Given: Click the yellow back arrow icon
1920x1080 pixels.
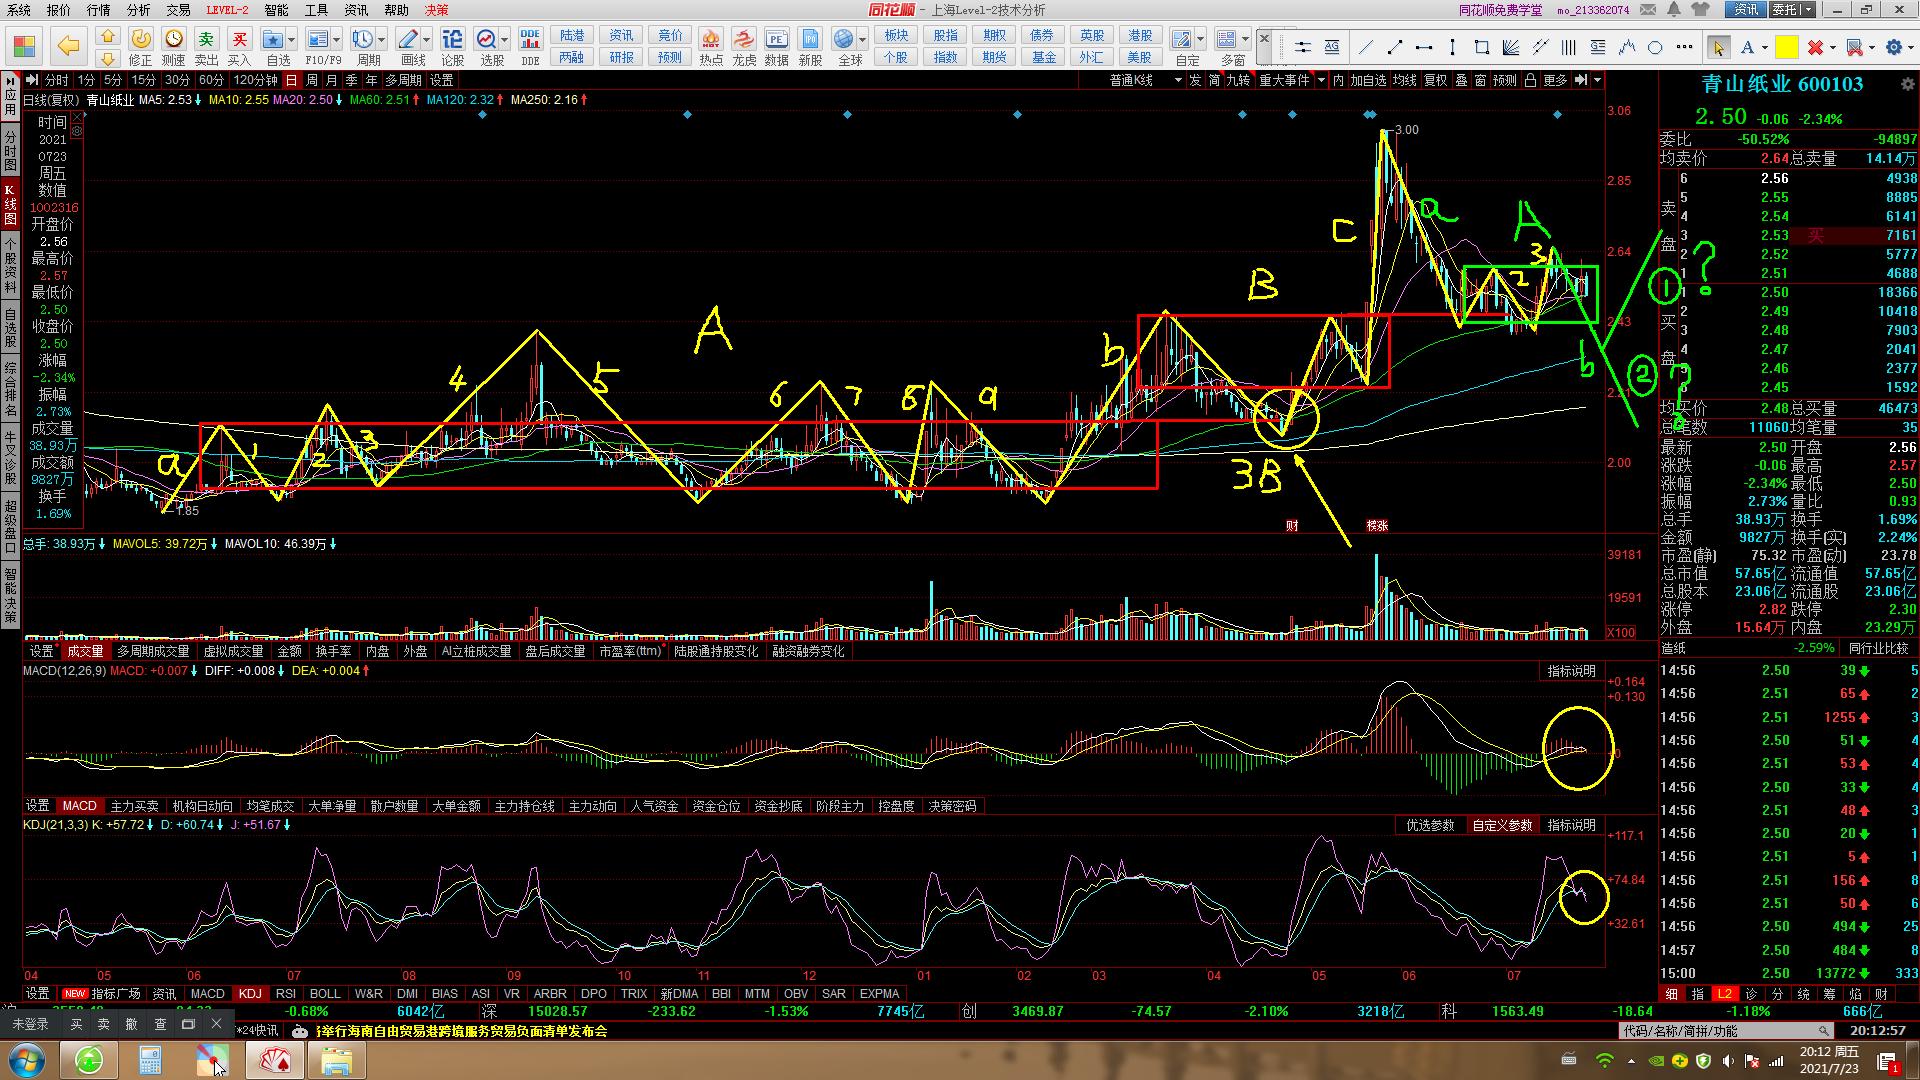Looking at the screenshot, I should [x=68, y=46].
